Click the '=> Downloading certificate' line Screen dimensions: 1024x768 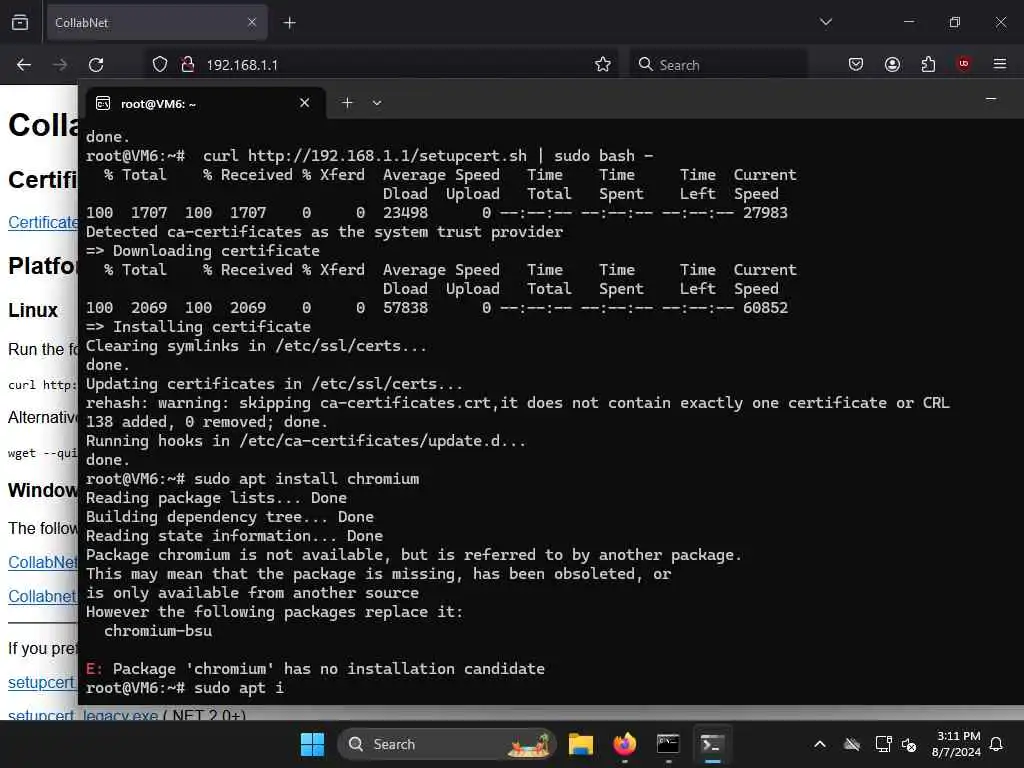[202, 251]
